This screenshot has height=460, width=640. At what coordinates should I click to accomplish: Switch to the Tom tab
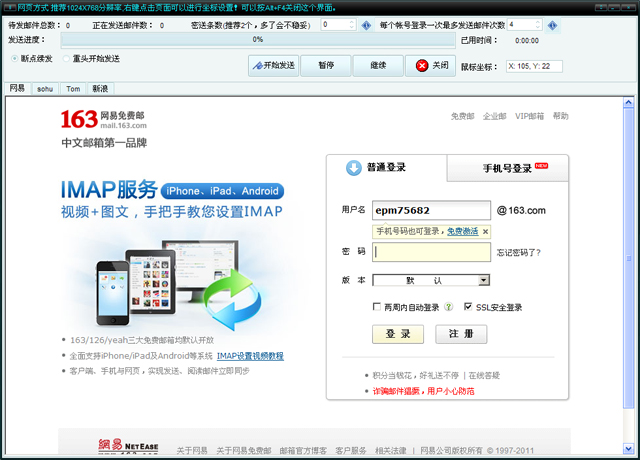click(x=73, y=89)
